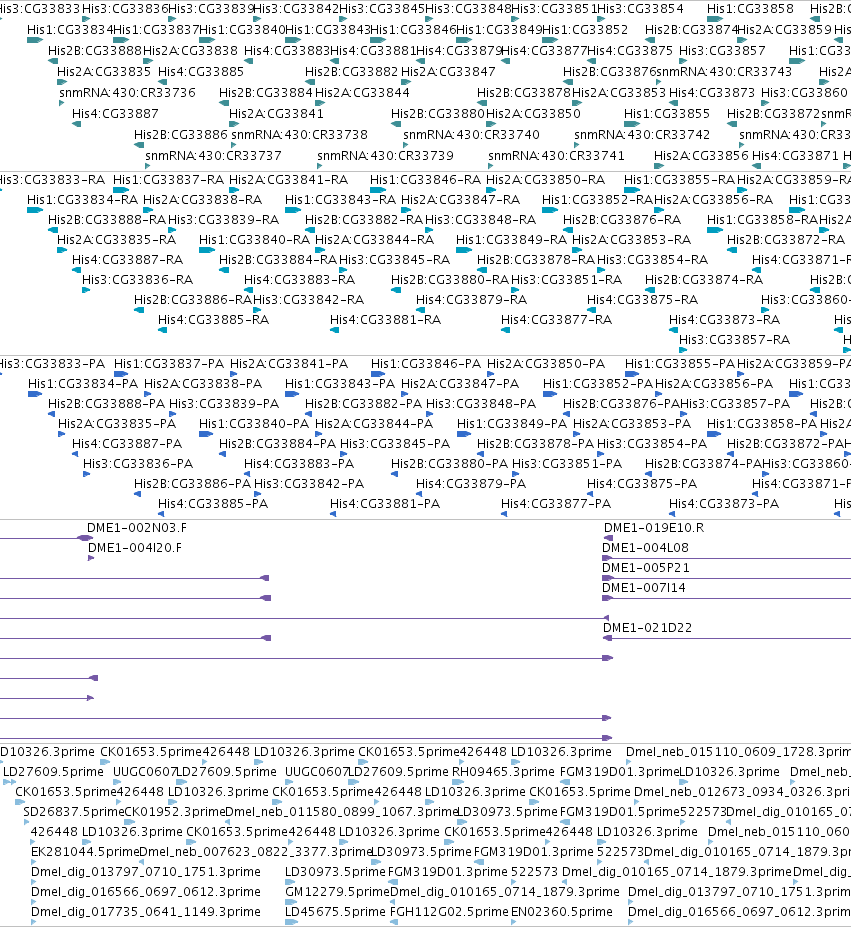Click the His3:CG33857 gene label
Viewport: 851px width, 927px height.
coord(722,50)
